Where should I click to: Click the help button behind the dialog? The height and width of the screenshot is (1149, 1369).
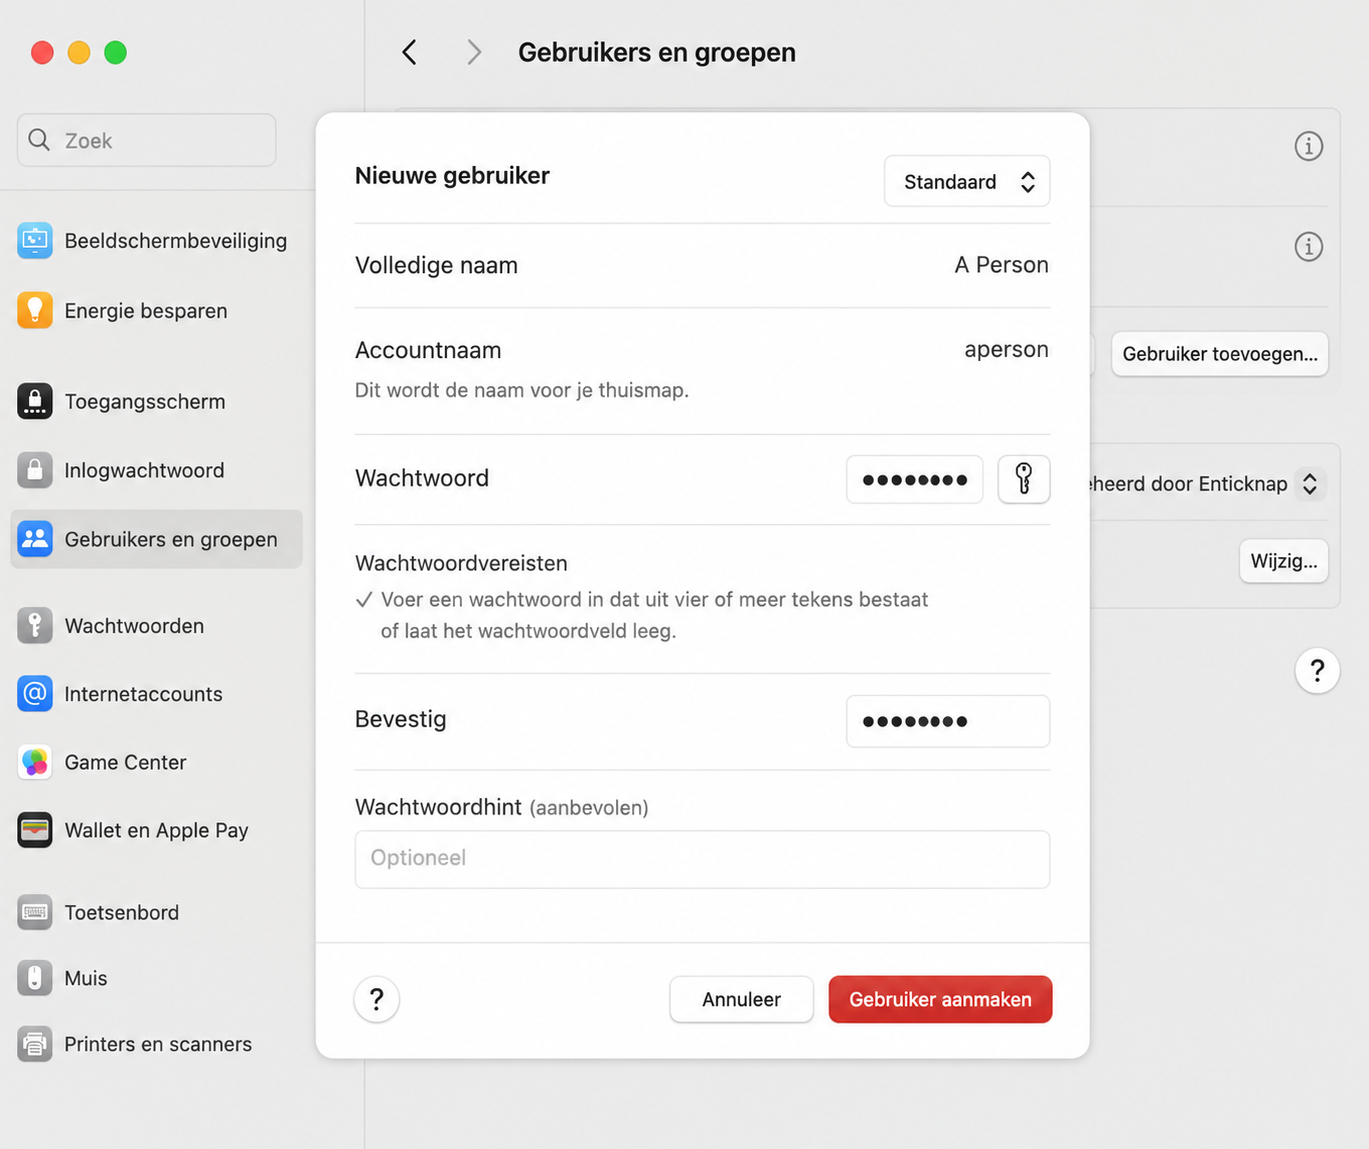1317,670
